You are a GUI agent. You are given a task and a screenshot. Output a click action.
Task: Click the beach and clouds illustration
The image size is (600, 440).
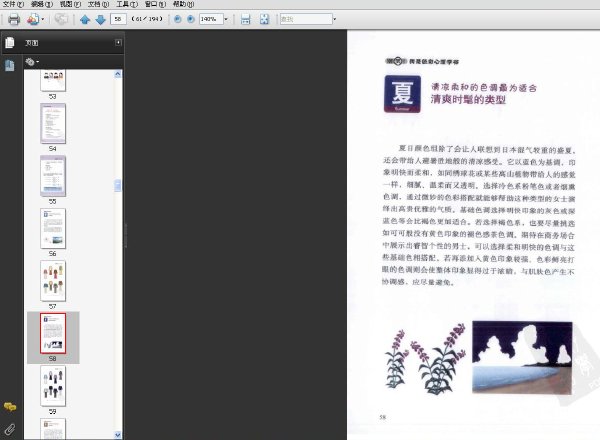(x=522, y=357)
